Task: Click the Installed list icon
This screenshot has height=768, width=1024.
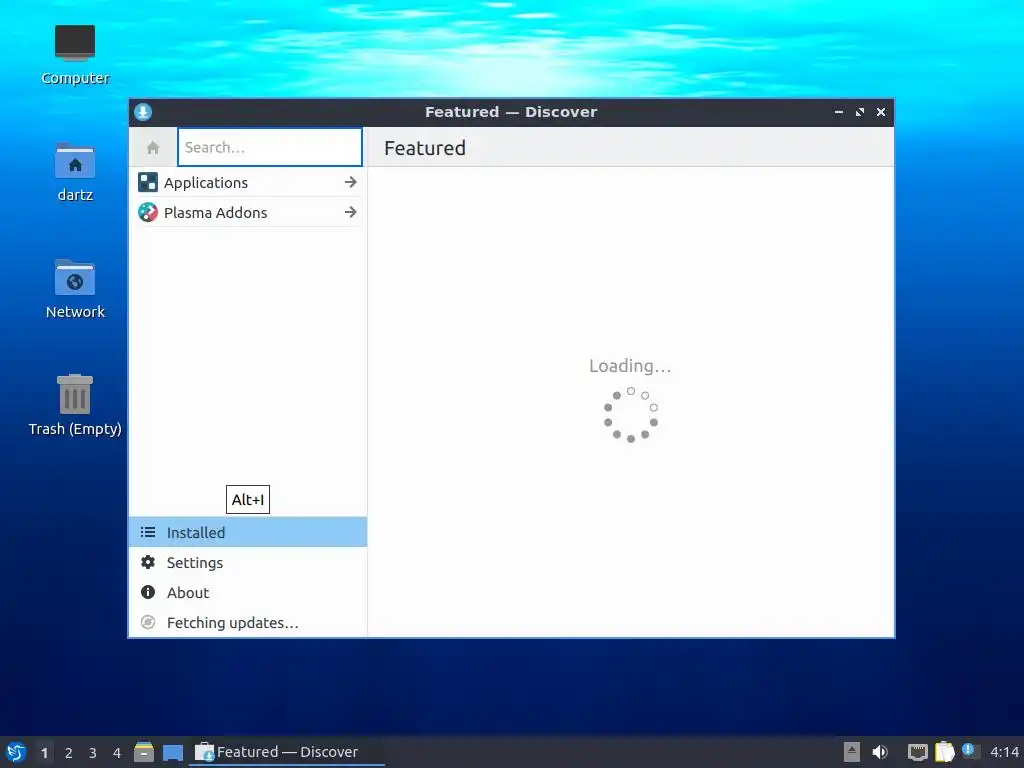Action: [148, 532]
